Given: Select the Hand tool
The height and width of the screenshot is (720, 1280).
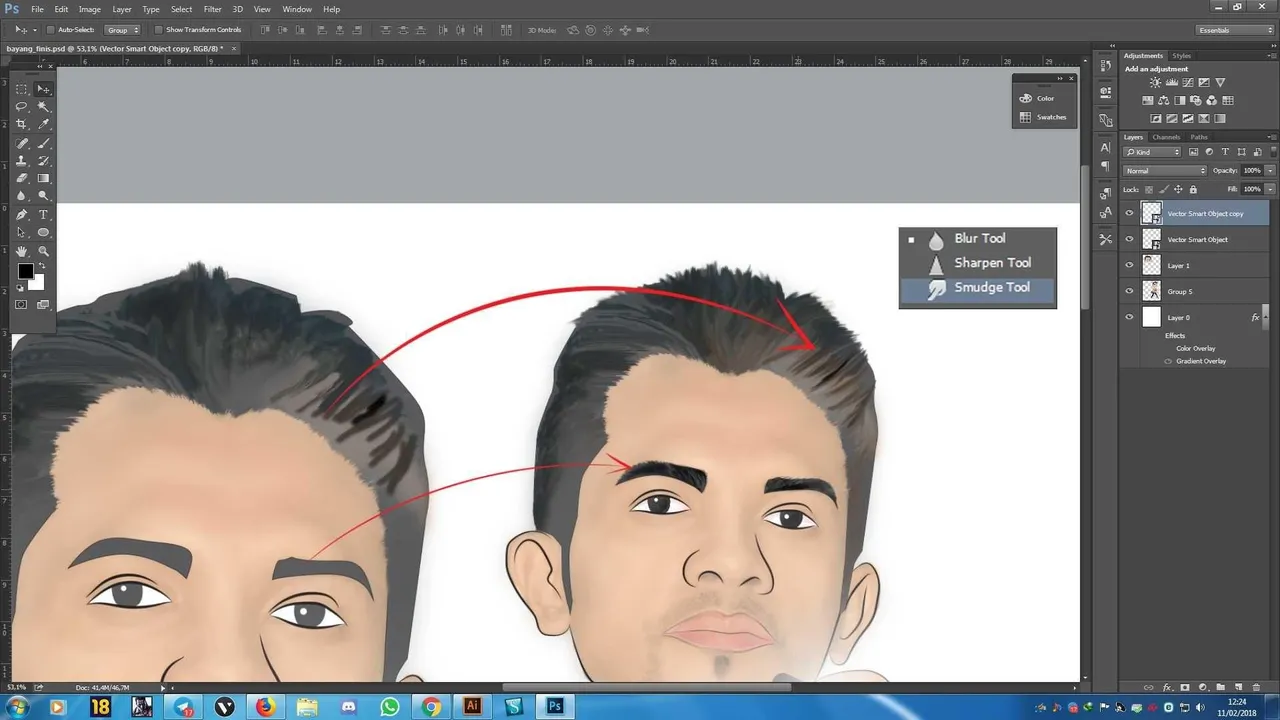Looking at the screenshot, I should (x=22, y=251).
